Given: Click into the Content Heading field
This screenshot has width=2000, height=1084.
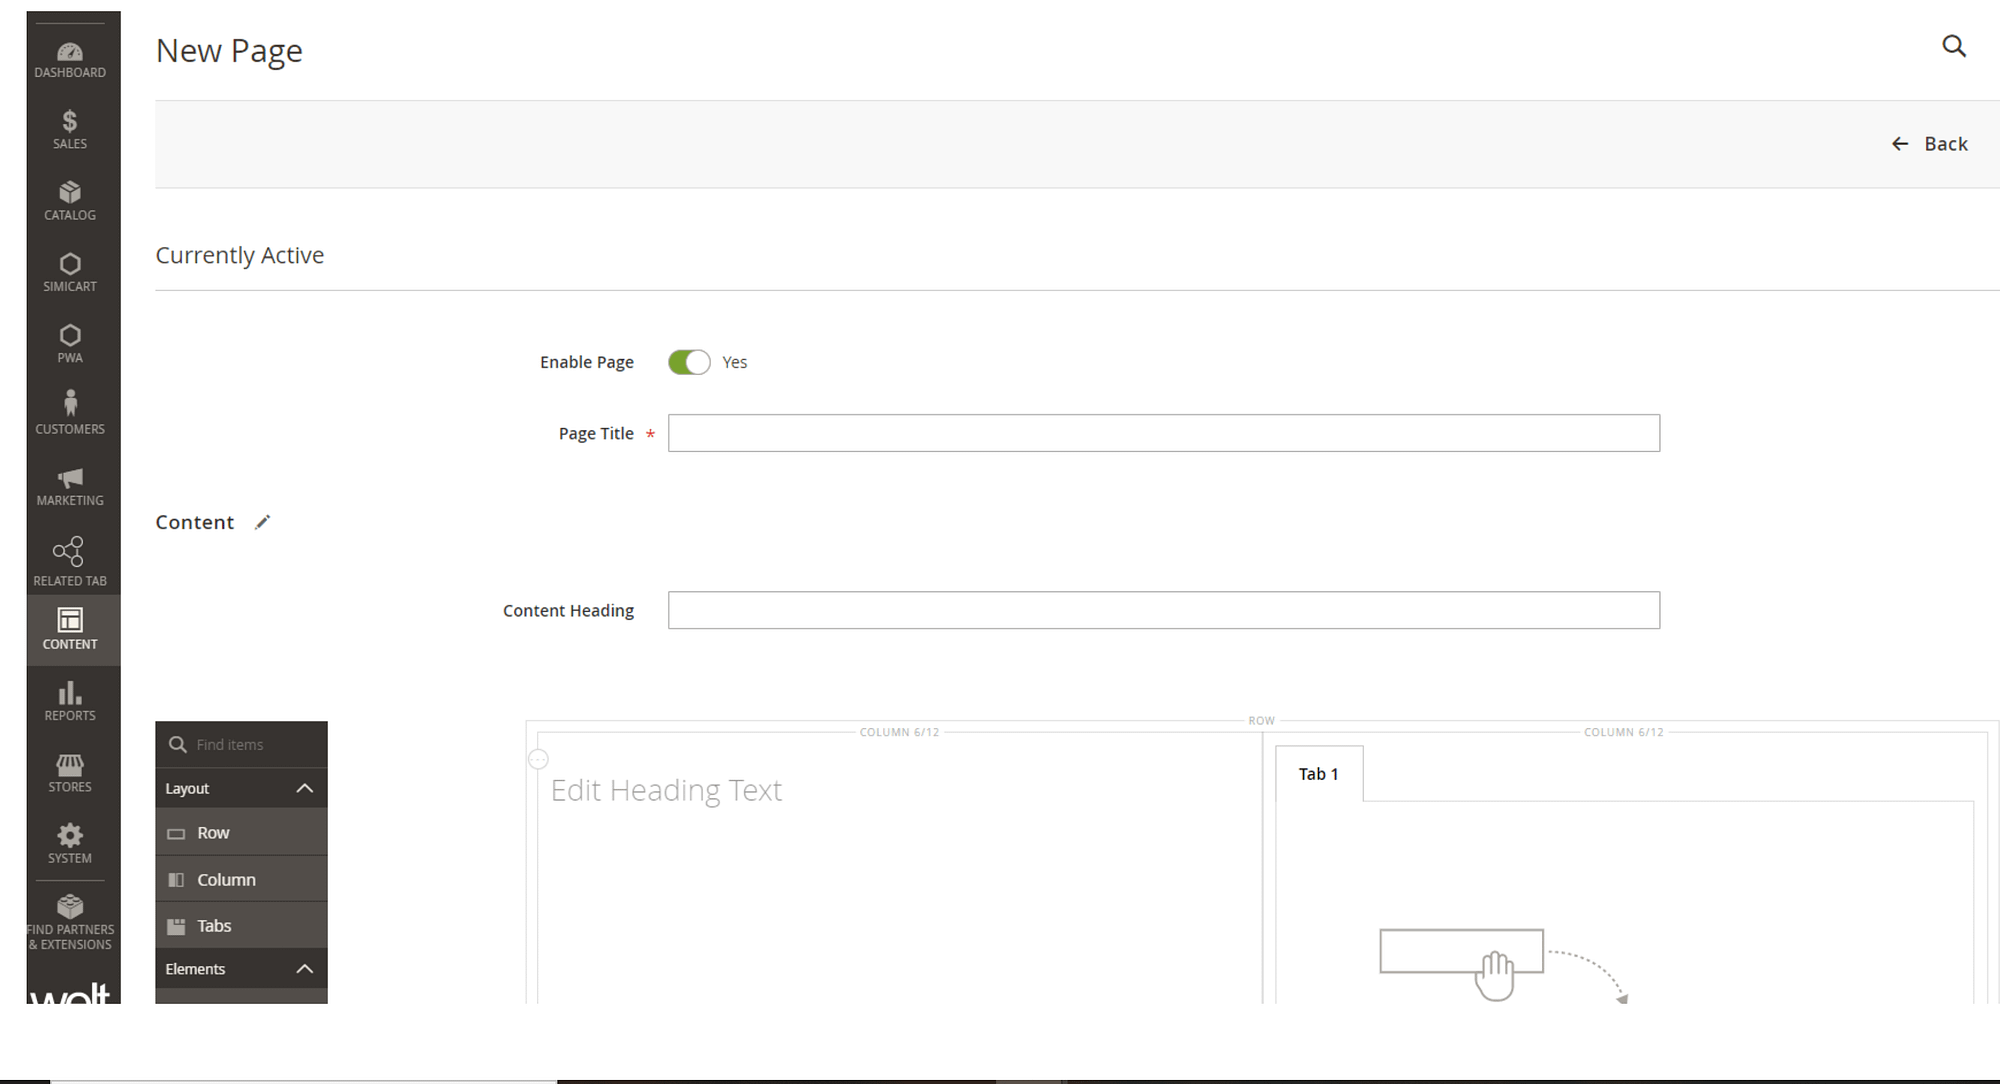Looking at the screenshot, I should point(1164,610).
